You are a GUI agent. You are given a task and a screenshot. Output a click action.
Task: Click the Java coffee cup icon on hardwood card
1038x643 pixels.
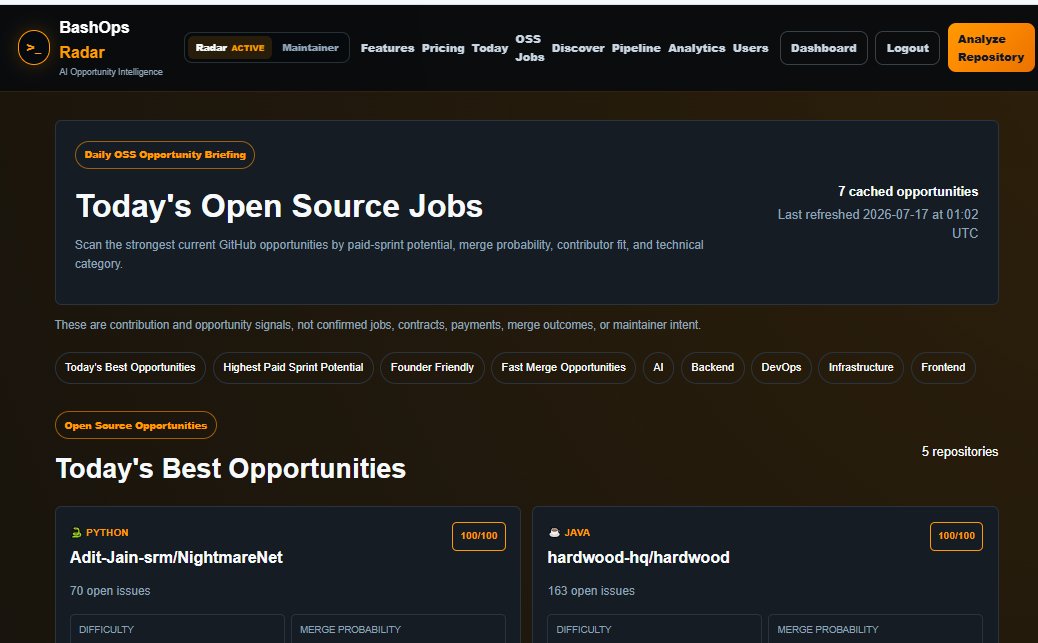click(x=554, y=532)
